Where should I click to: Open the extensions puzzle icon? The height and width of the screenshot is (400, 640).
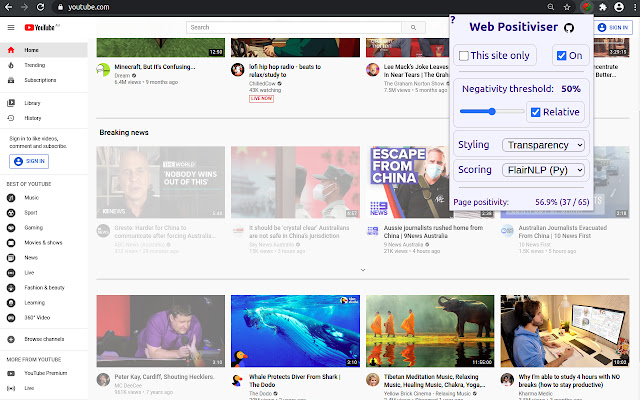[603, 7]
